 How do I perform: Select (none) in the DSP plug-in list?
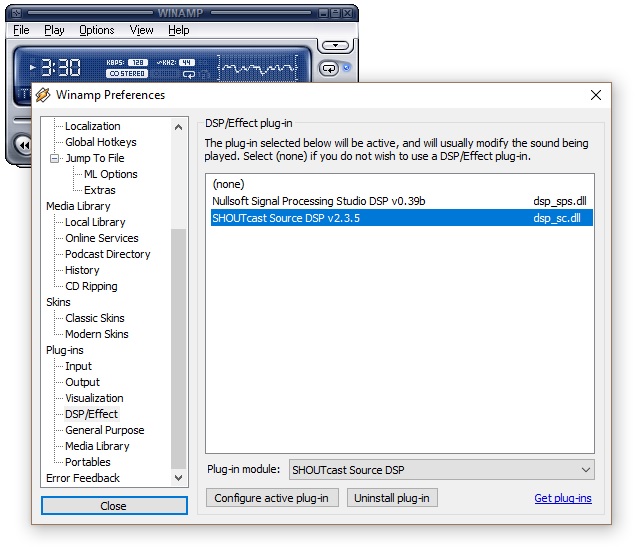[x=401, y=184]
